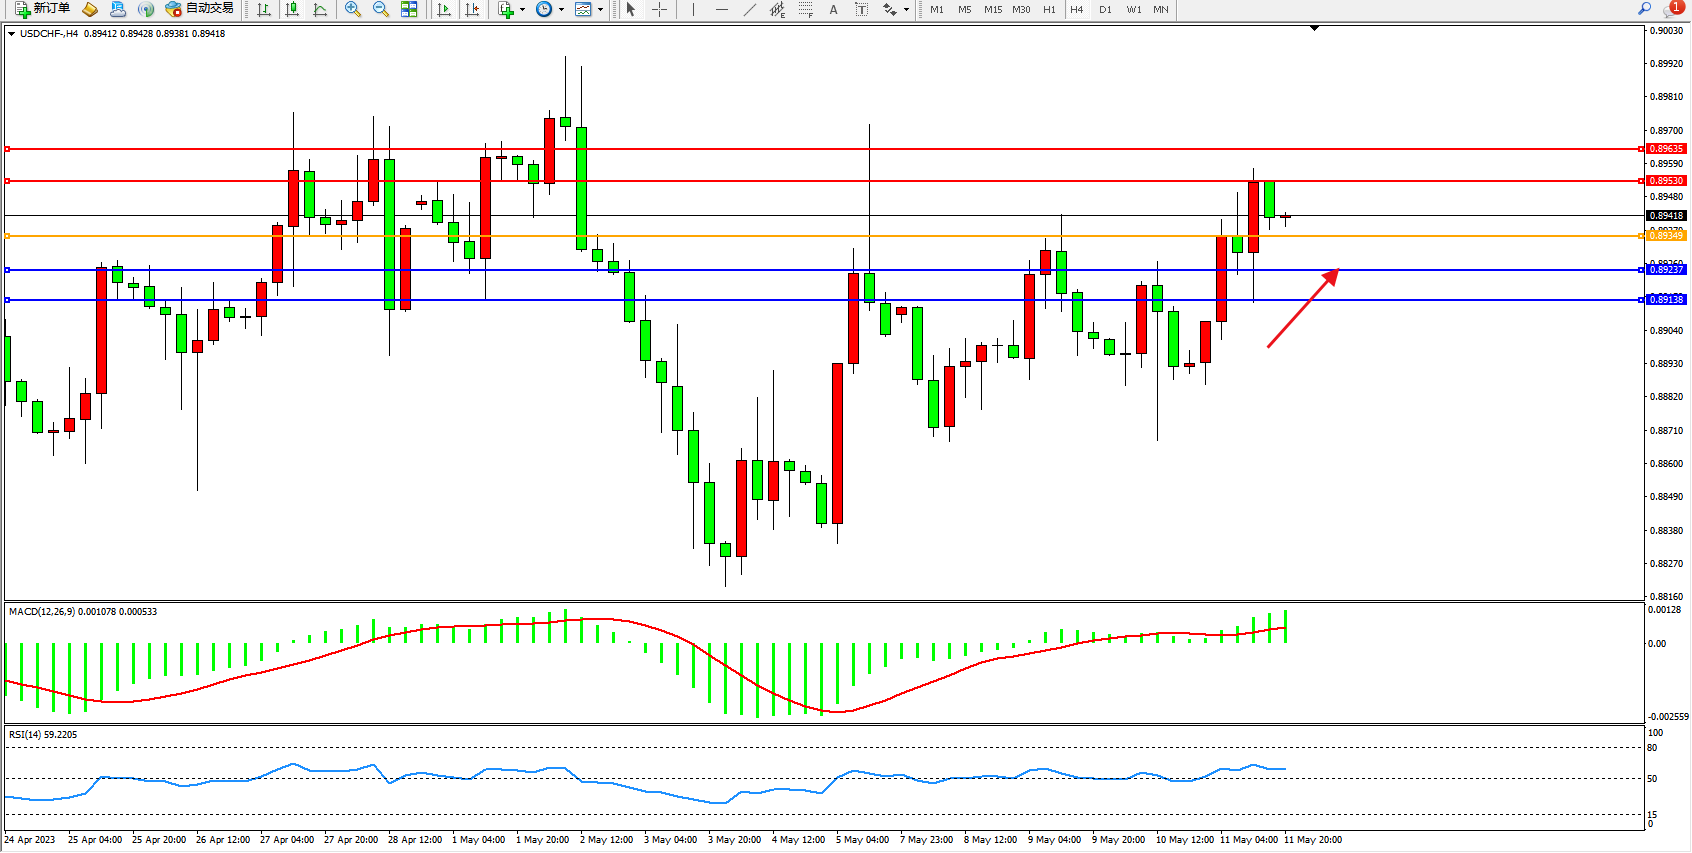Select the Crosshair tool
The image size is (1692, 853).
tap(660, 9)
